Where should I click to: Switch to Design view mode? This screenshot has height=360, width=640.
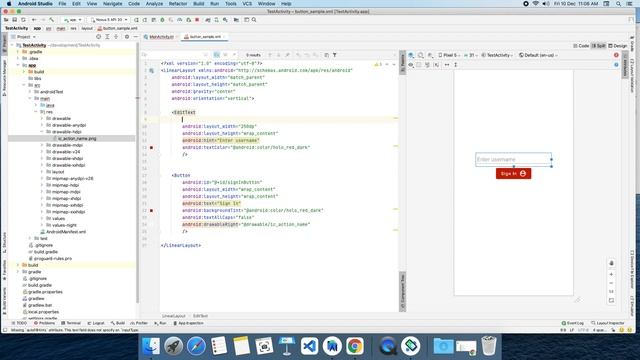(618, 46)
